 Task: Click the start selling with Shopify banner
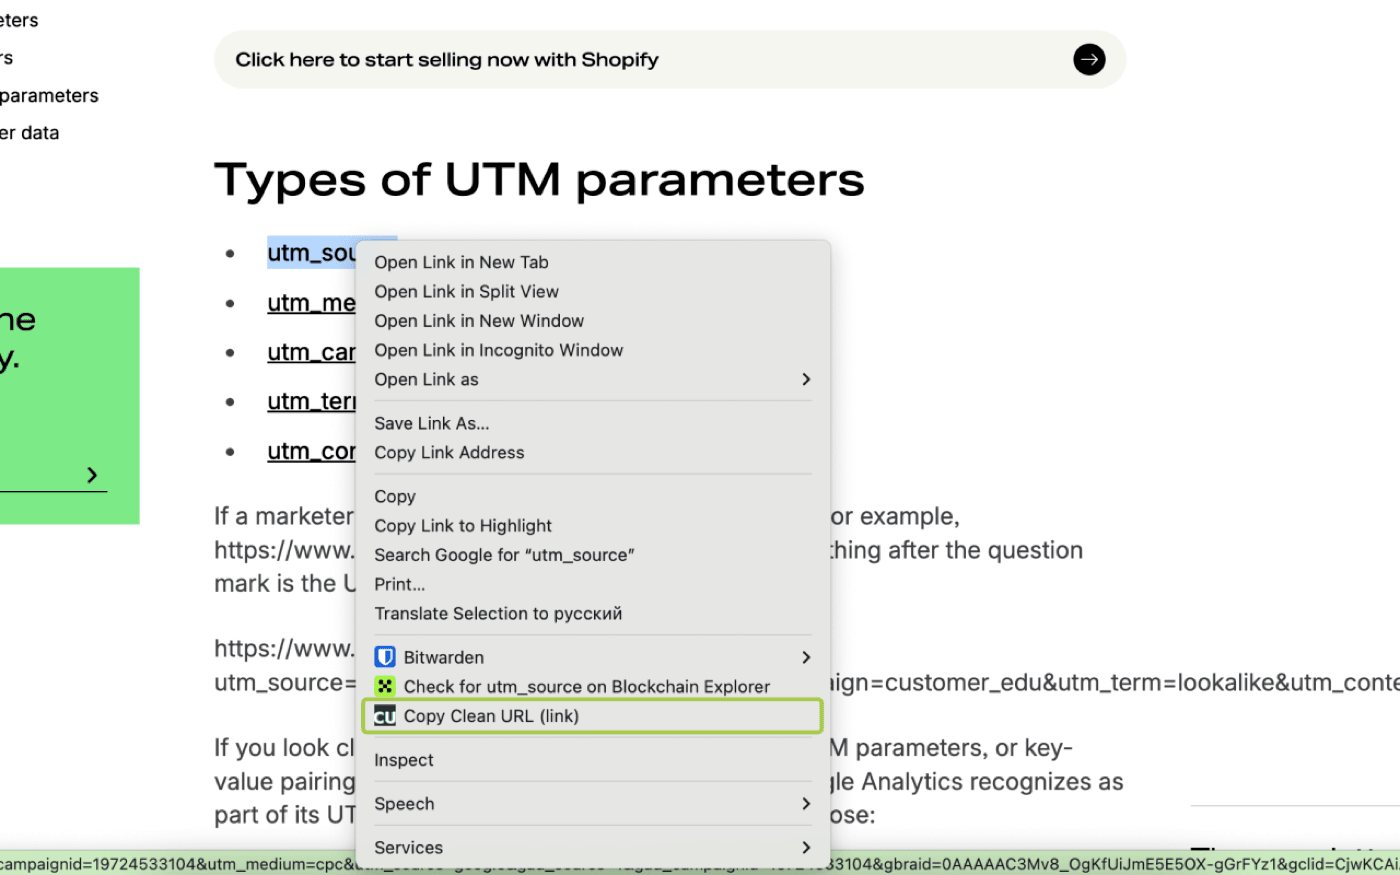670,60
